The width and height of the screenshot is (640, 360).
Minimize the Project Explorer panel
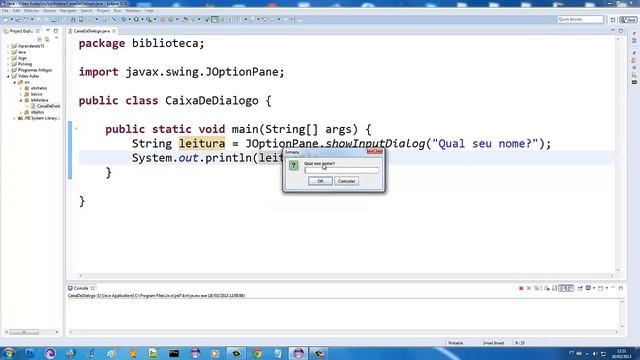(x=48, y=31)
